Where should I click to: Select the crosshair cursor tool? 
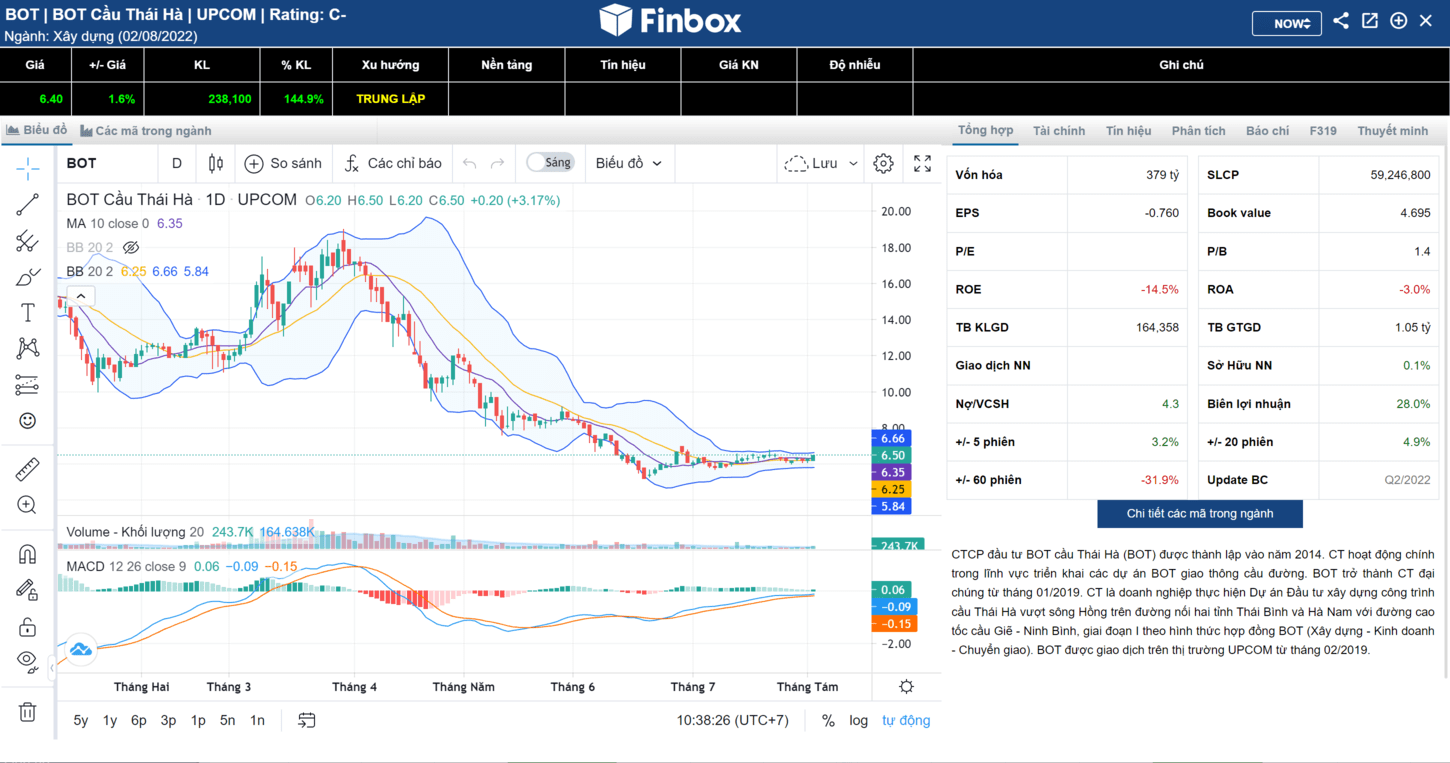[x=27, y=167]
